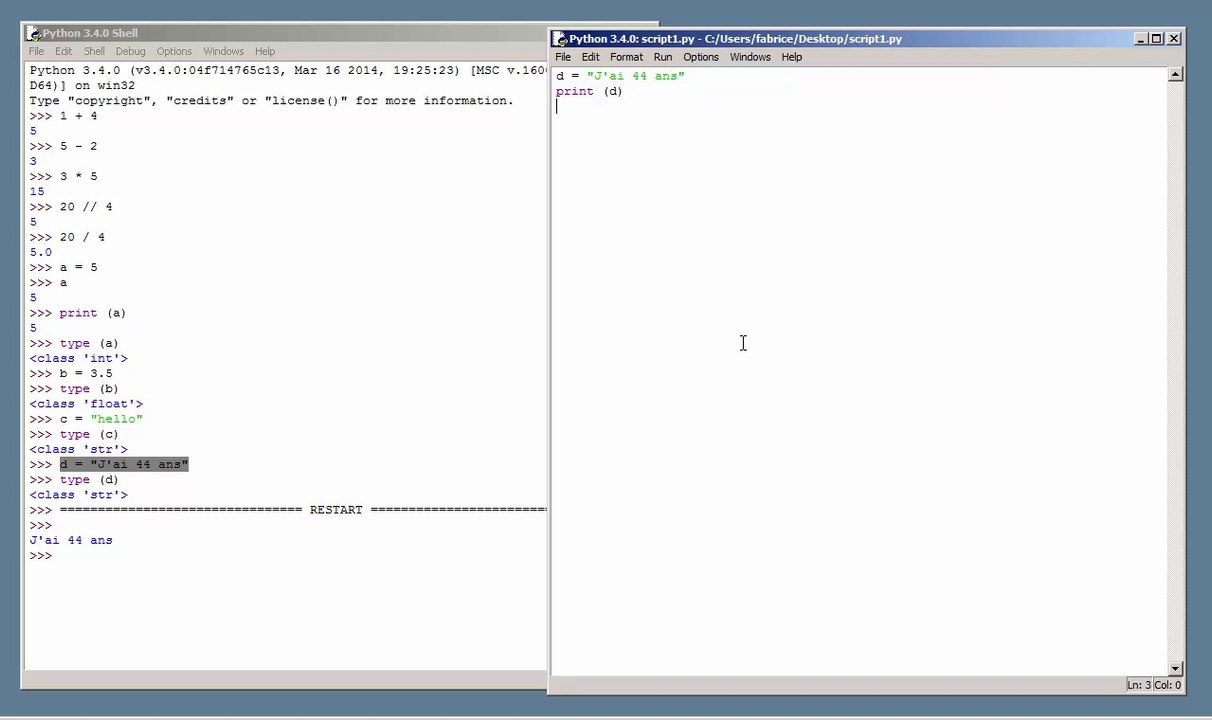The width and height of the screenshot is (1212, 720).
Task: Click the Ln: 3 status indicator
Action: [1139, 685]
